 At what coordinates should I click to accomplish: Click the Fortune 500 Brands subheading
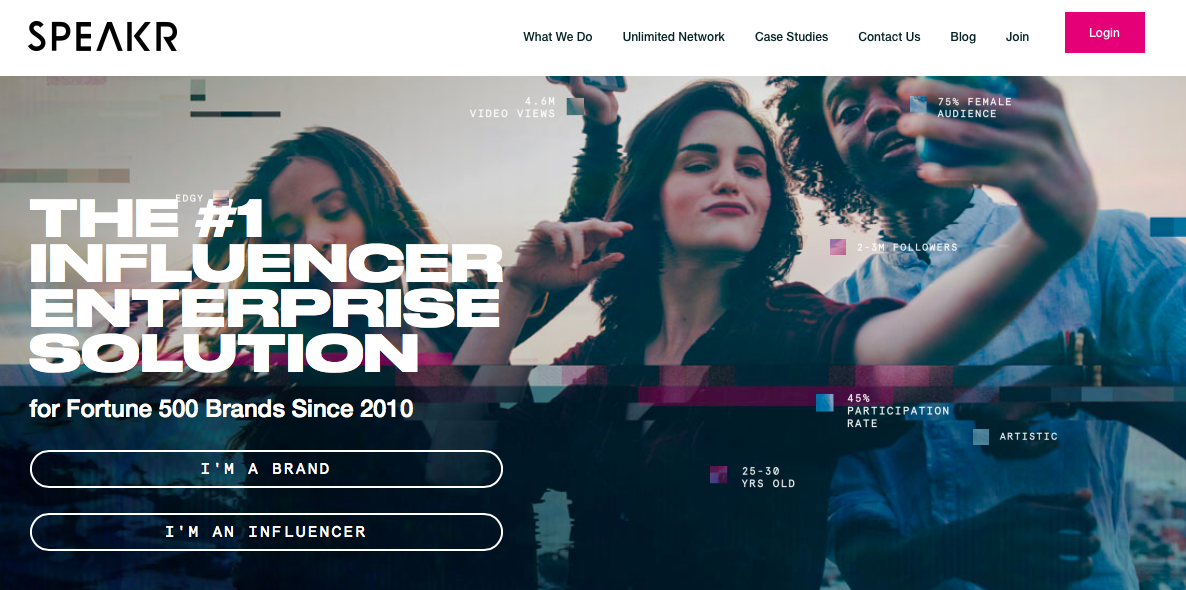[222, 409]
